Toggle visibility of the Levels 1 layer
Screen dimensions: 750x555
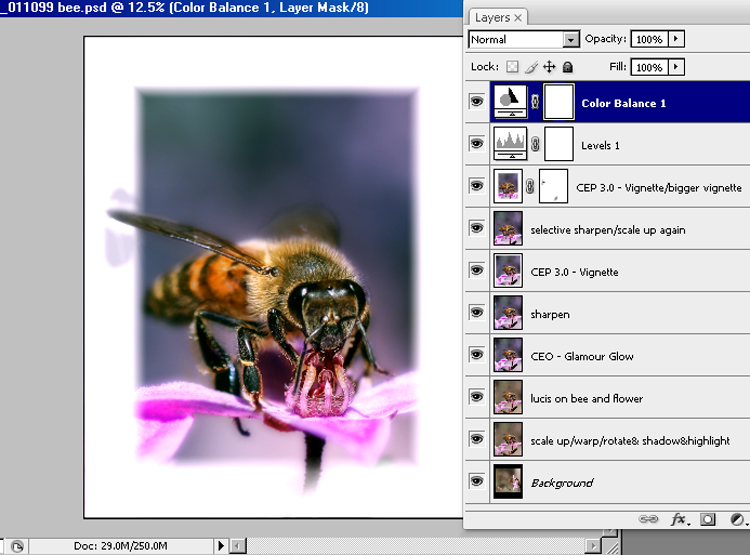point(476,145)
